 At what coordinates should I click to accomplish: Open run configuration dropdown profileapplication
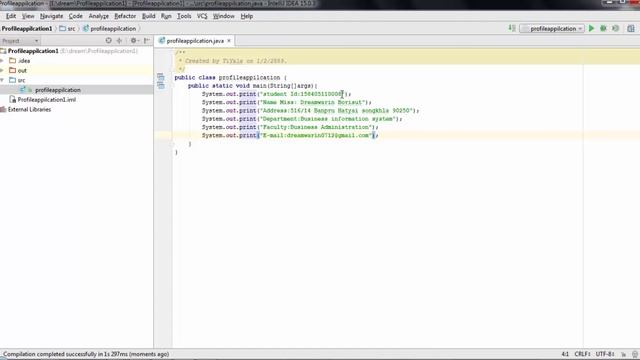tap(552, 29)
